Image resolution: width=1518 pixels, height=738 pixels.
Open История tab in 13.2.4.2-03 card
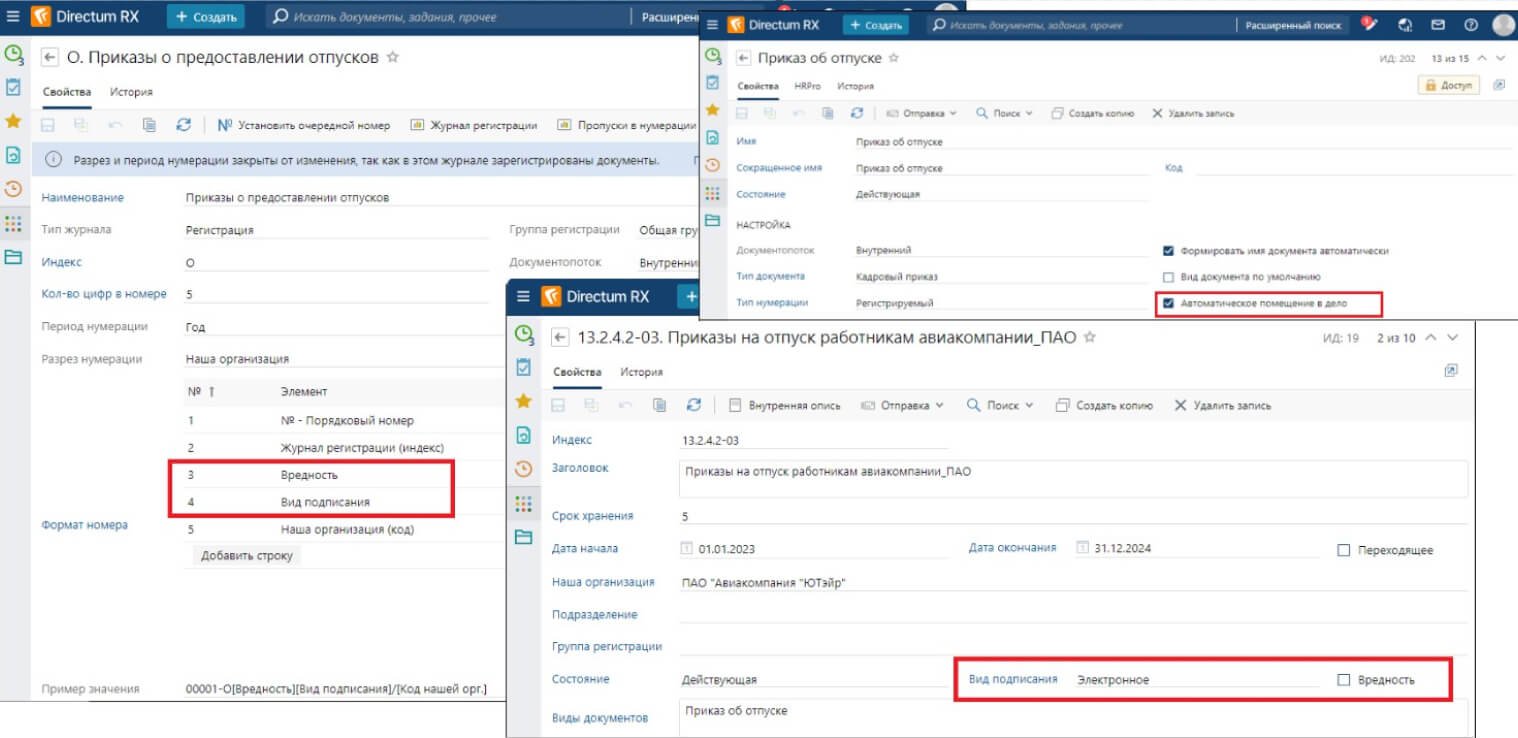coord(641,372)
